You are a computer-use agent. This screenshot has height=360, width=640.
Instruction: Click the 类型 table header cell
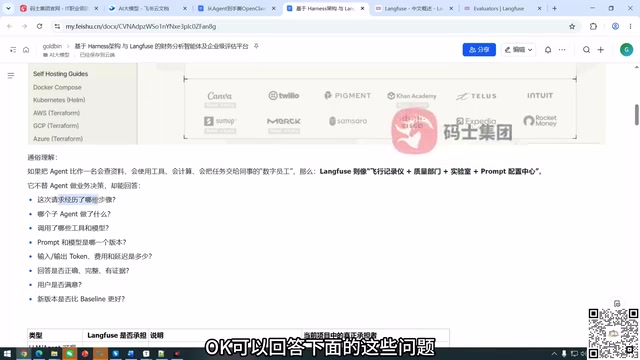55,336
